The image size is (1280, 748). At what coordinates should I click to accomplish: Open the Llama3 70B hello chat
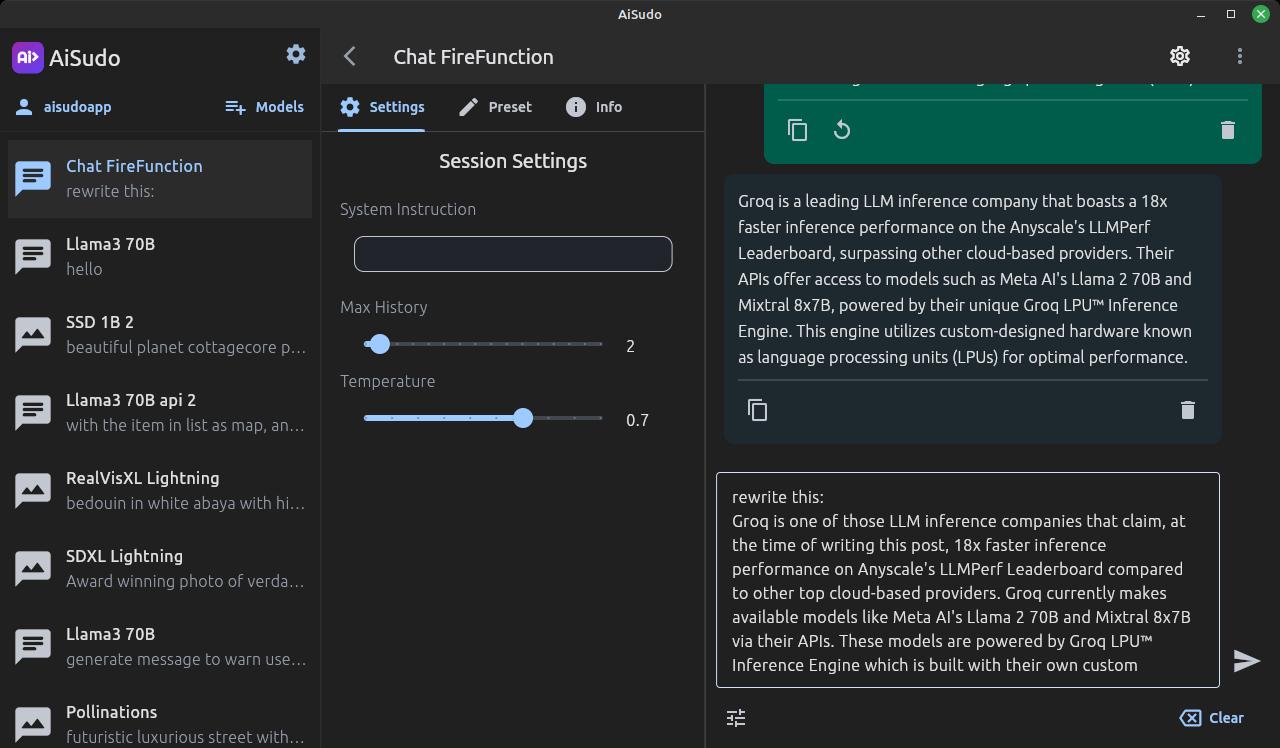click(160, 256)
